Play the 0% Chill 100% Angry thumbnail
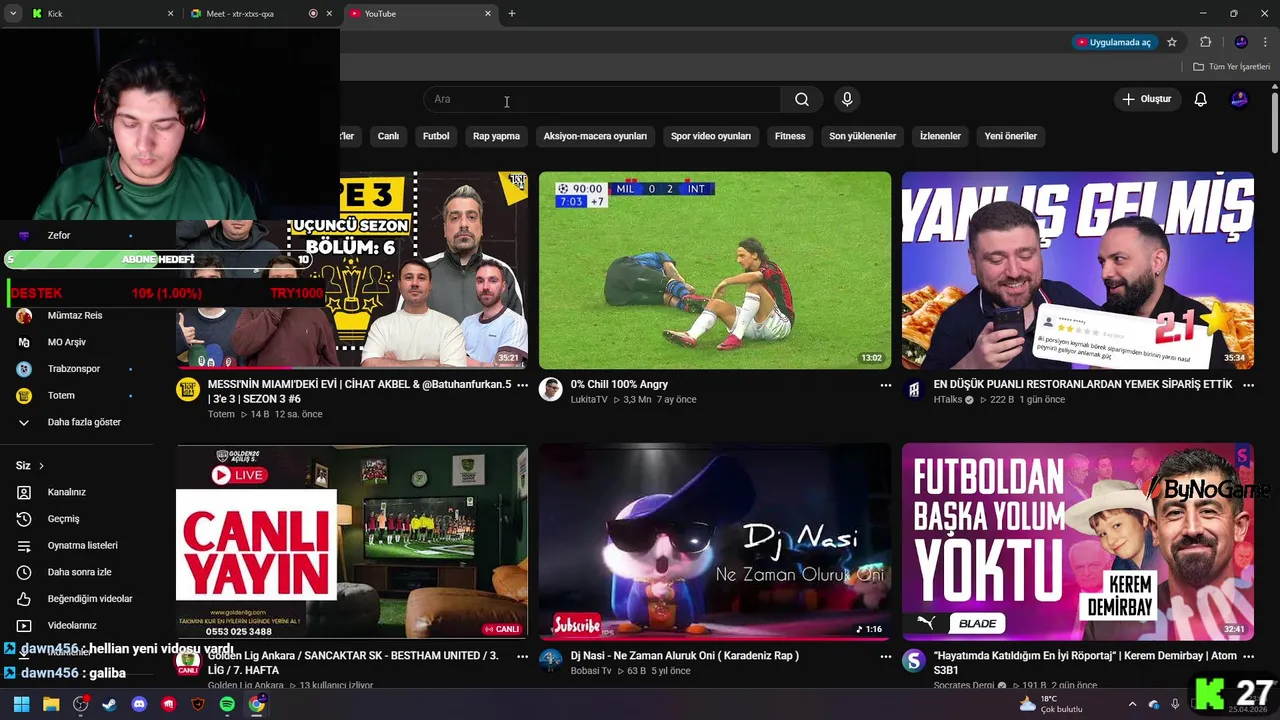The width and height of the screenshot is (1280, 720). [x=715, y=270]
